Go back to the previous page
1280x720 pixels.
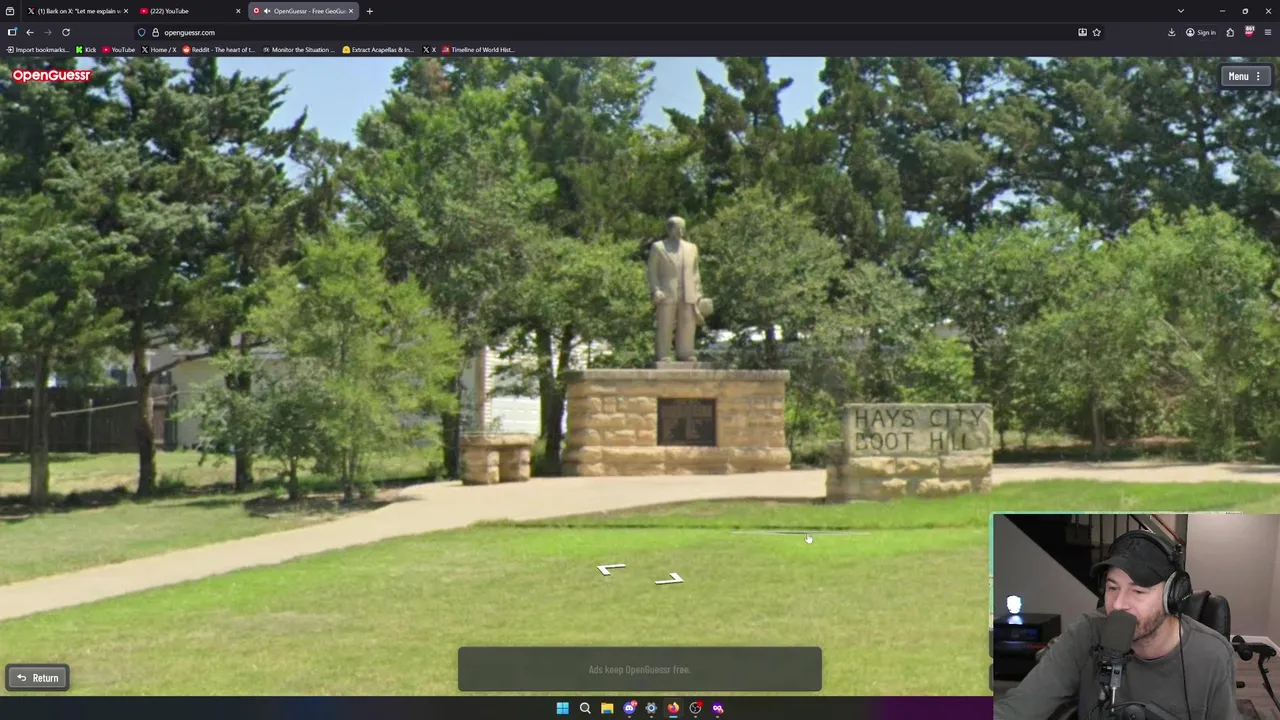[30, 32]
